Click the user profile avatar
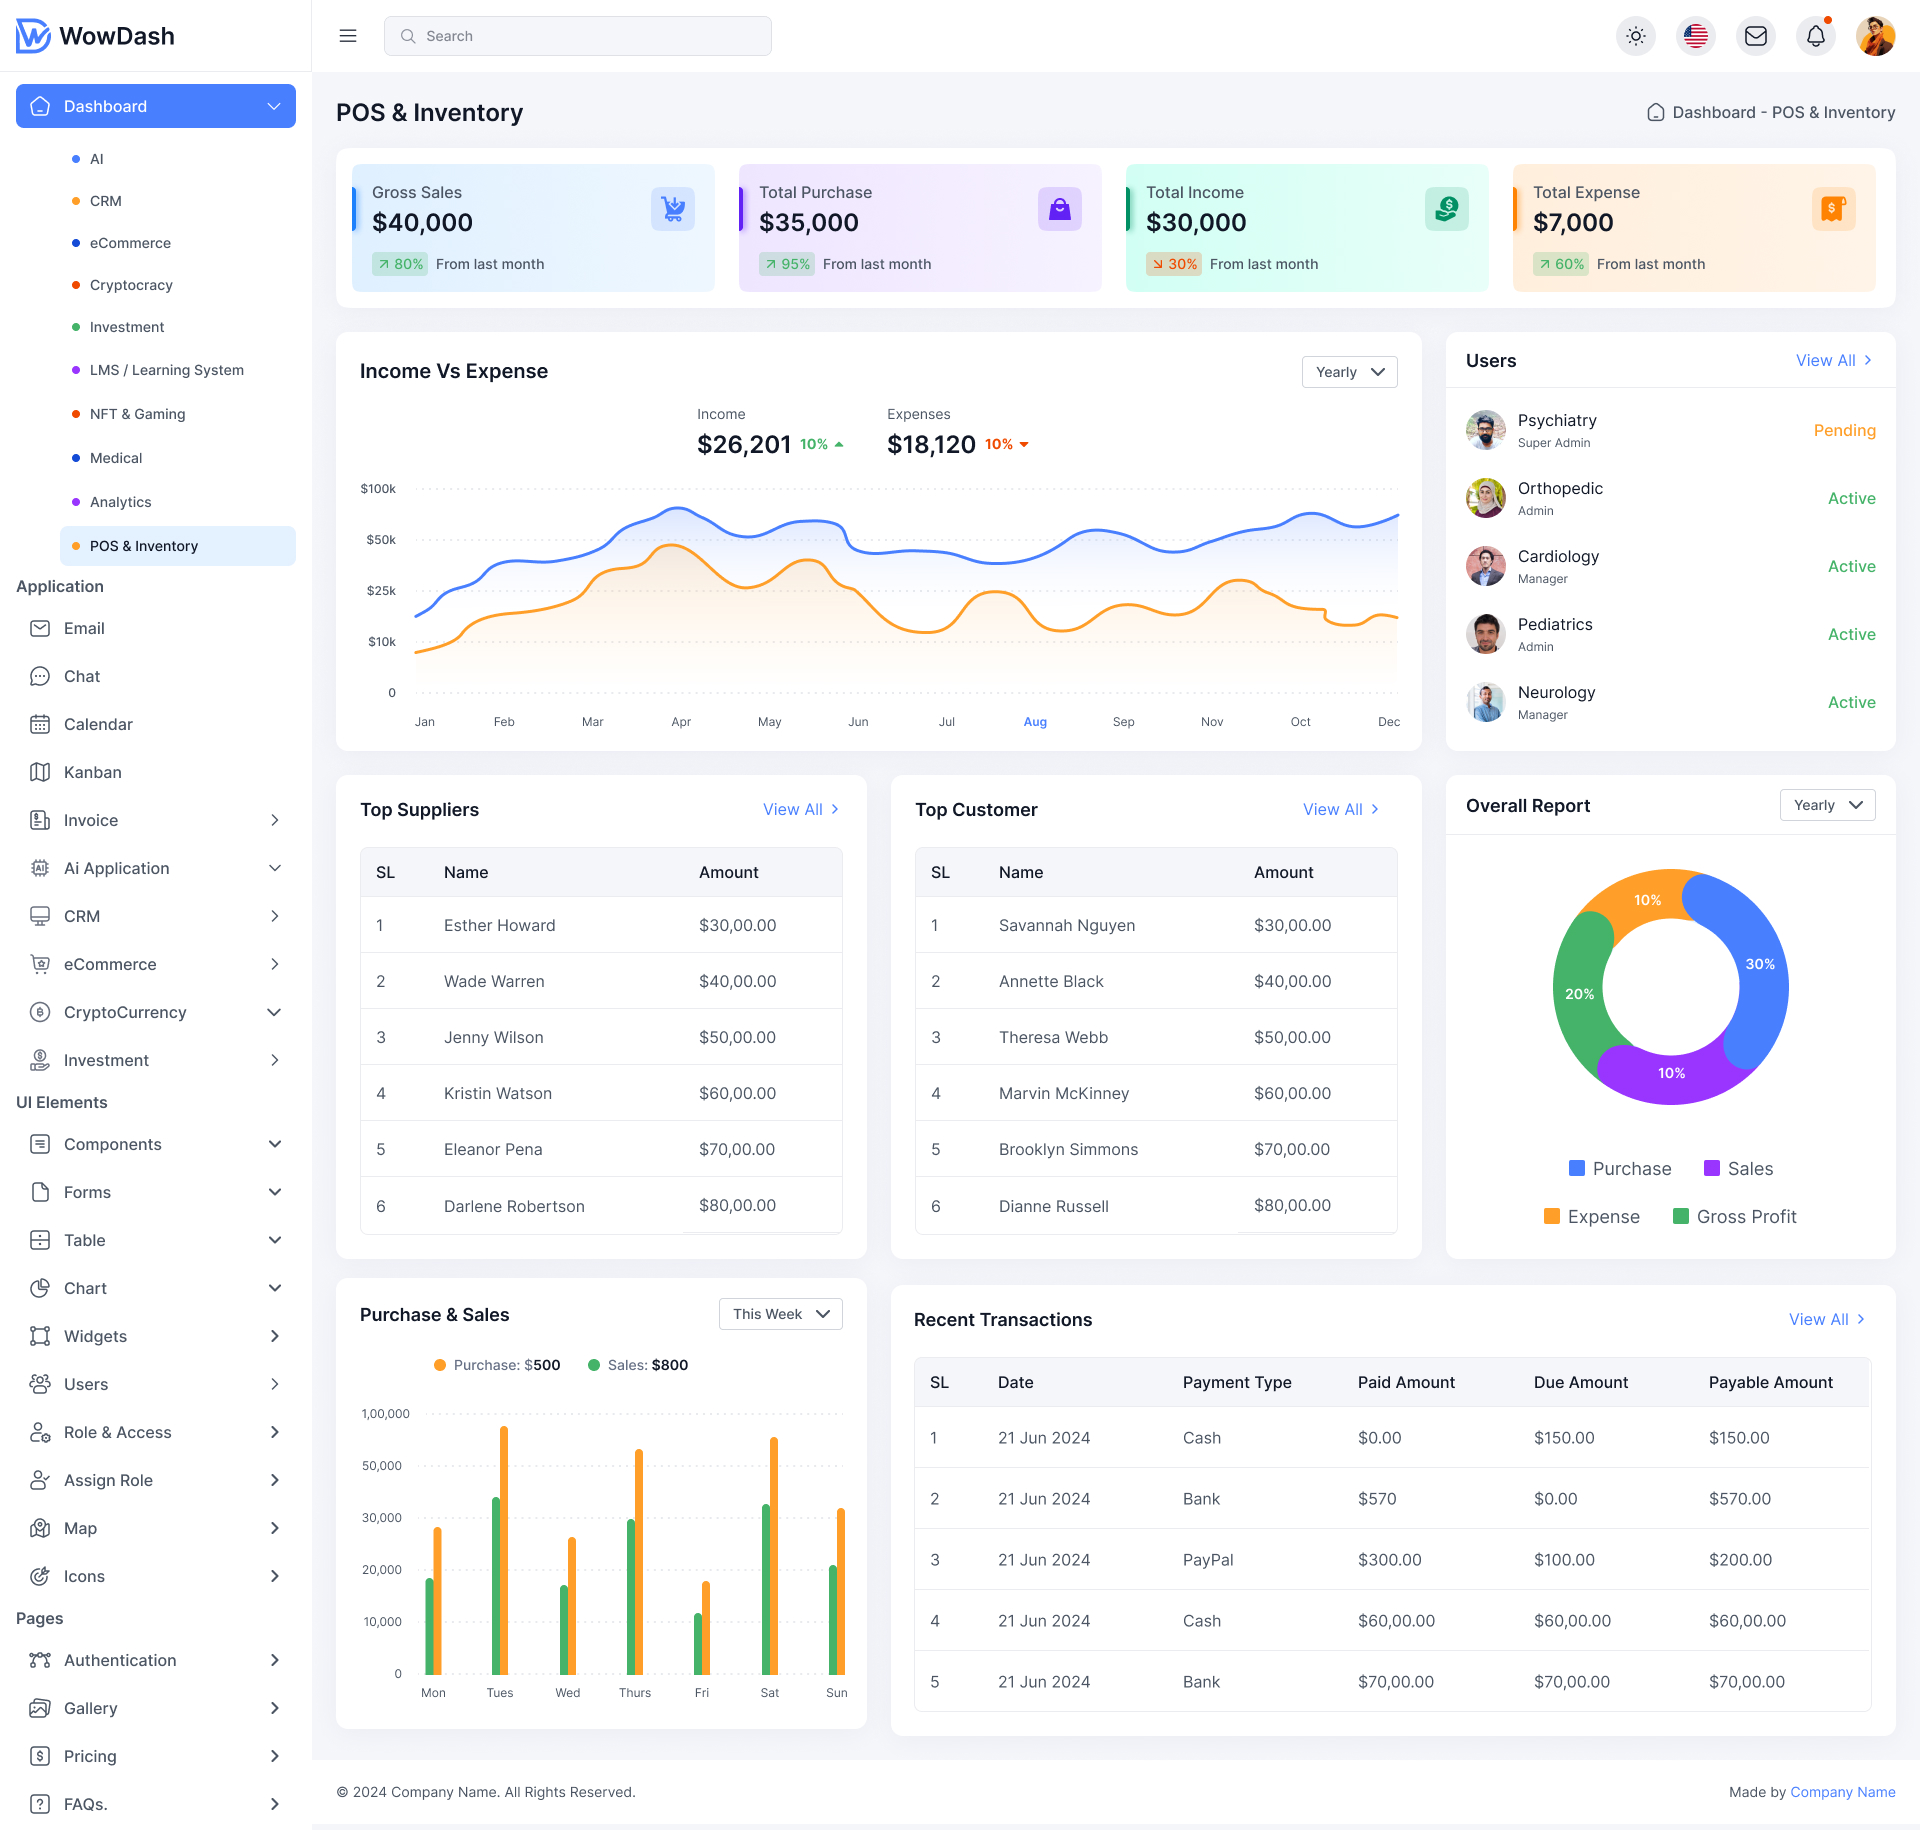 click(x=1876, y=35)
